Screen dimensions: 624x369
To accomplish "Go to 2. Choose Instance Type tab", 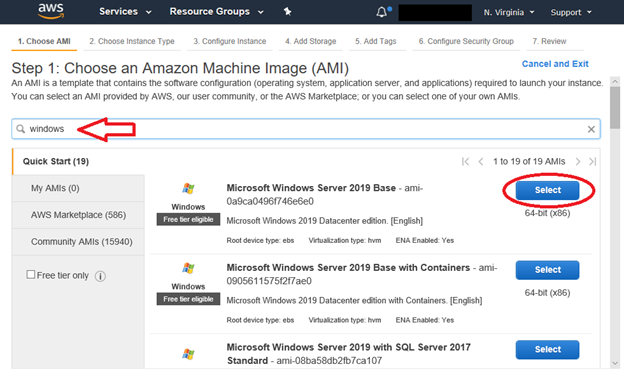I will click(132, 41).
